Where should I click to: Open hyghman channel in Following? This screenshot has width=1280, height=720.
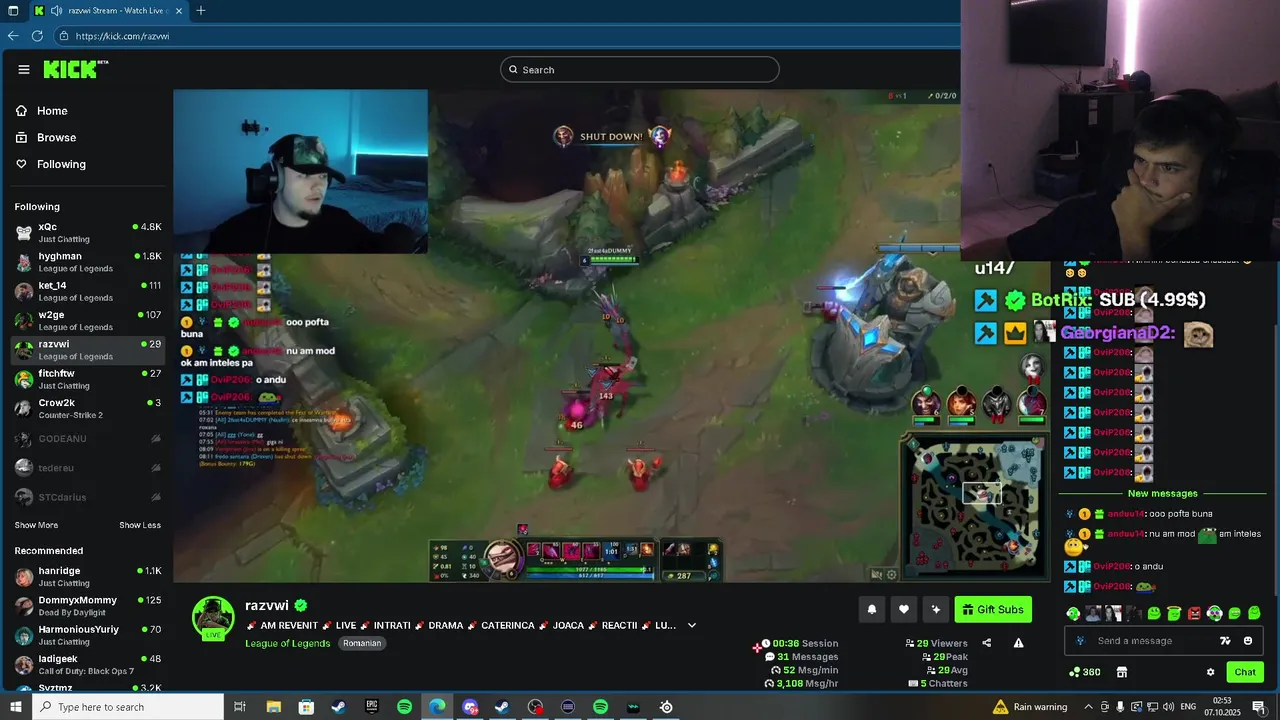point(88,262)
